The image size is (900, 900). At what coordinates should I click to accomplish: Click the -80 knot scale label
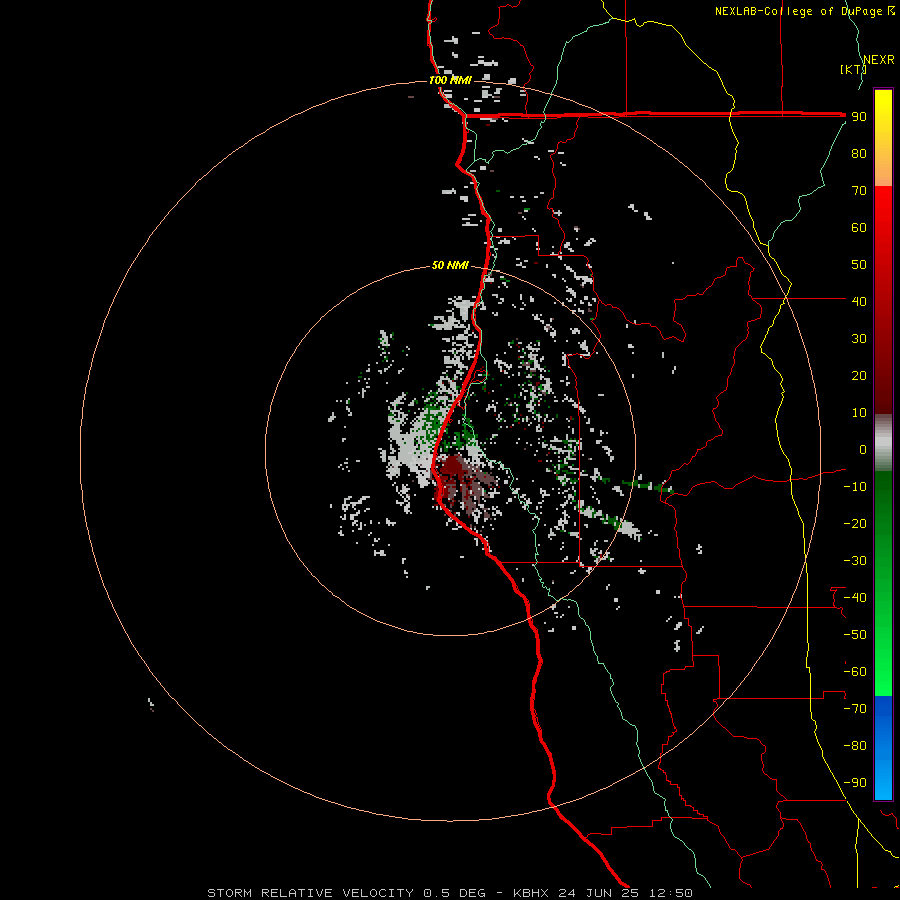855,746
